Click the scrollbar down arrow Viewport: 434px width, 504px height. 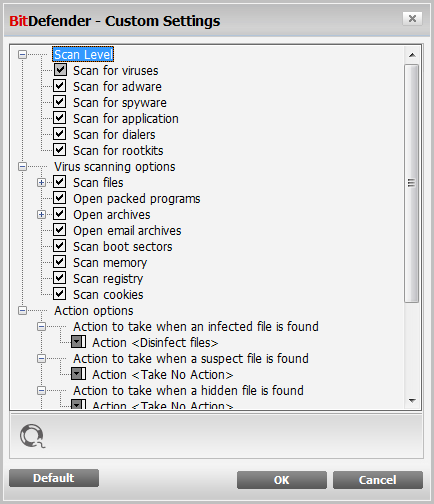pyautogui.click(x=412, y=401)
